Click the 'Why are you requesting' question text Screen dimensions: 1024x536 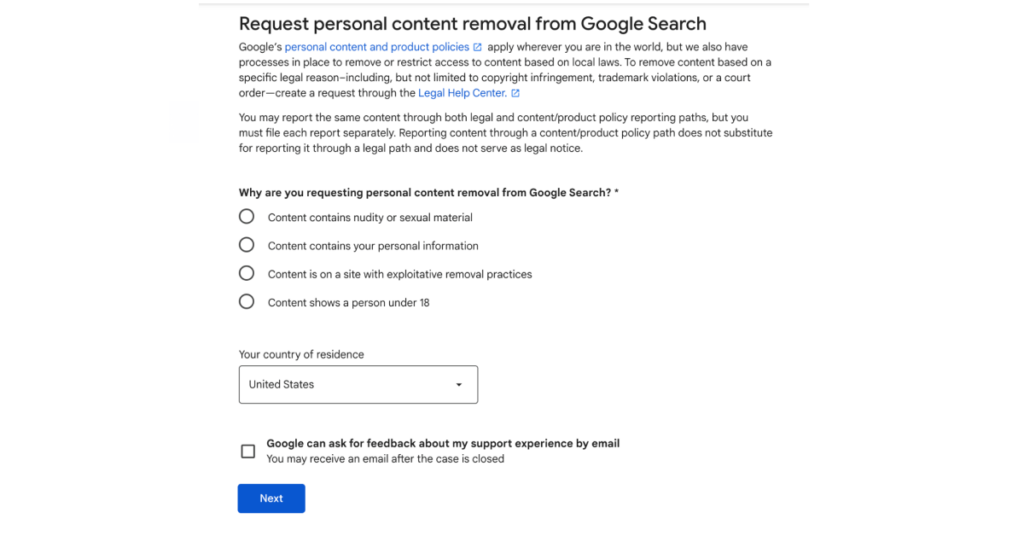[x=427, y=192]
